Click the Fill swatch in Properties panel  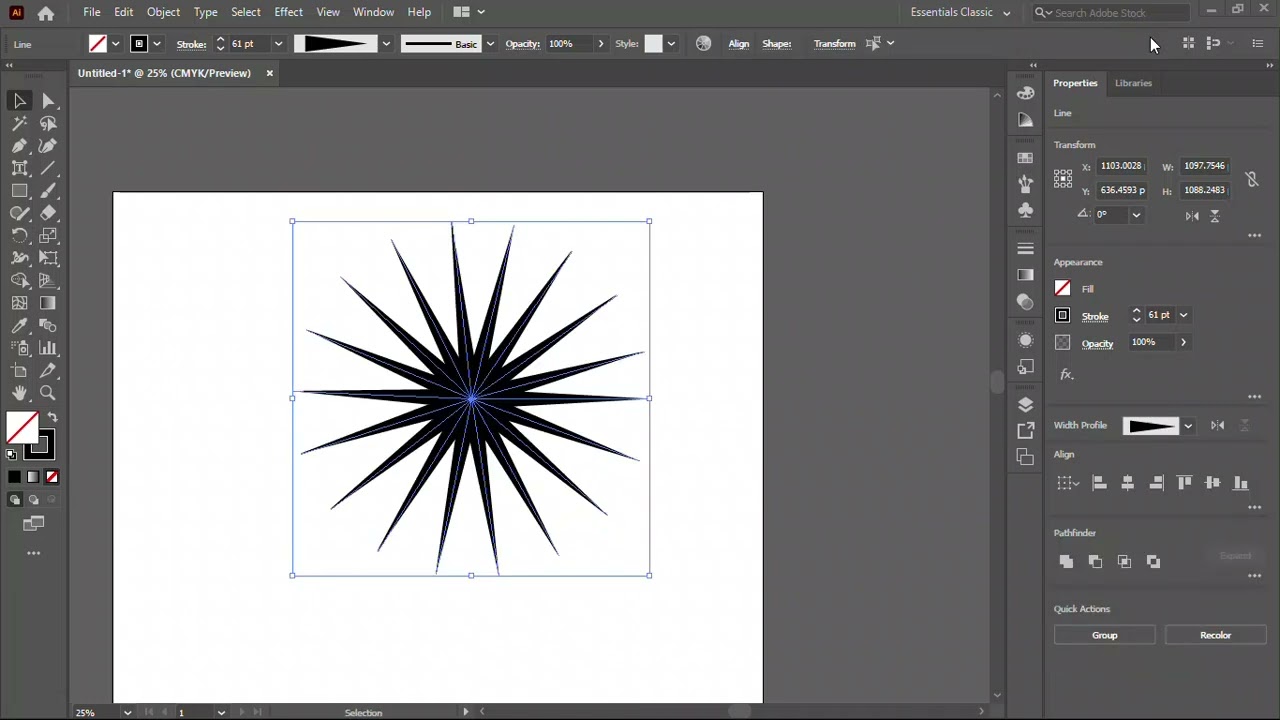[1062, 289]
